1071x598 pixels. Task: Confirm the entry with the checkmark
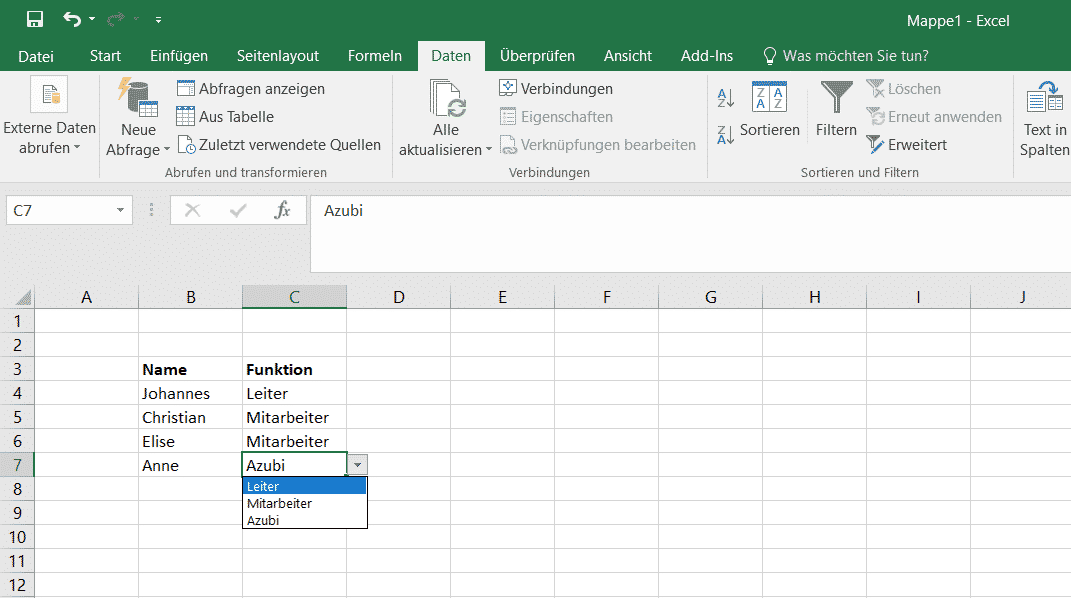tap(238, 210)
